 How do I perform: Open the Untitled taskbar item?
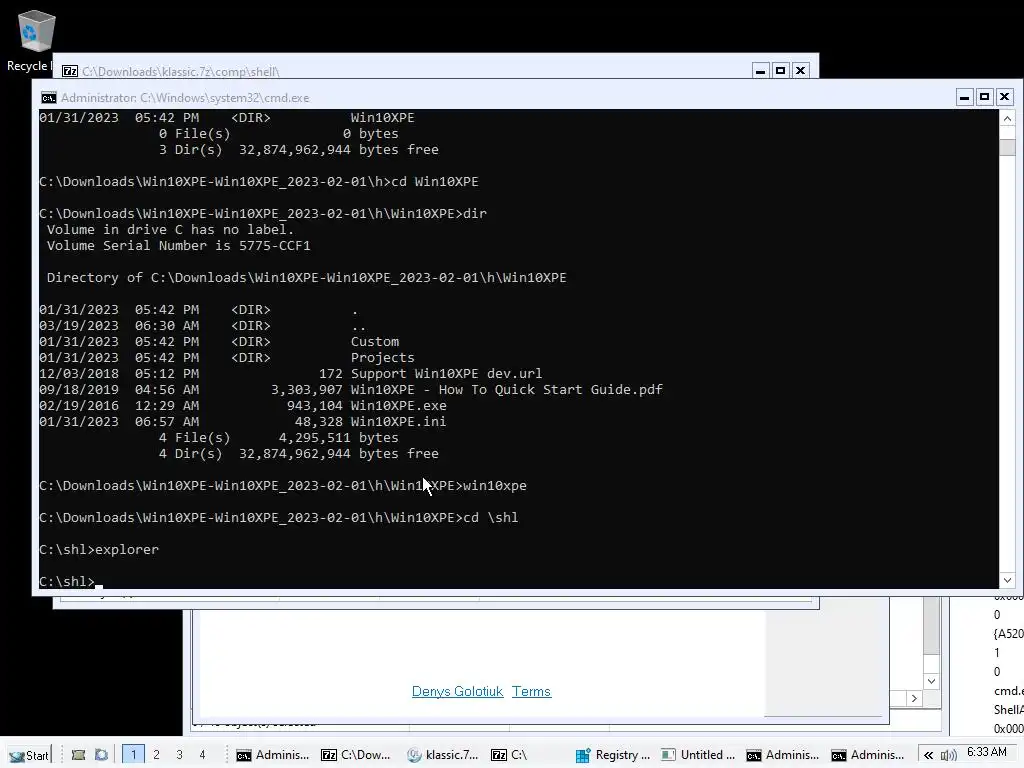click(x=698, y=755)
